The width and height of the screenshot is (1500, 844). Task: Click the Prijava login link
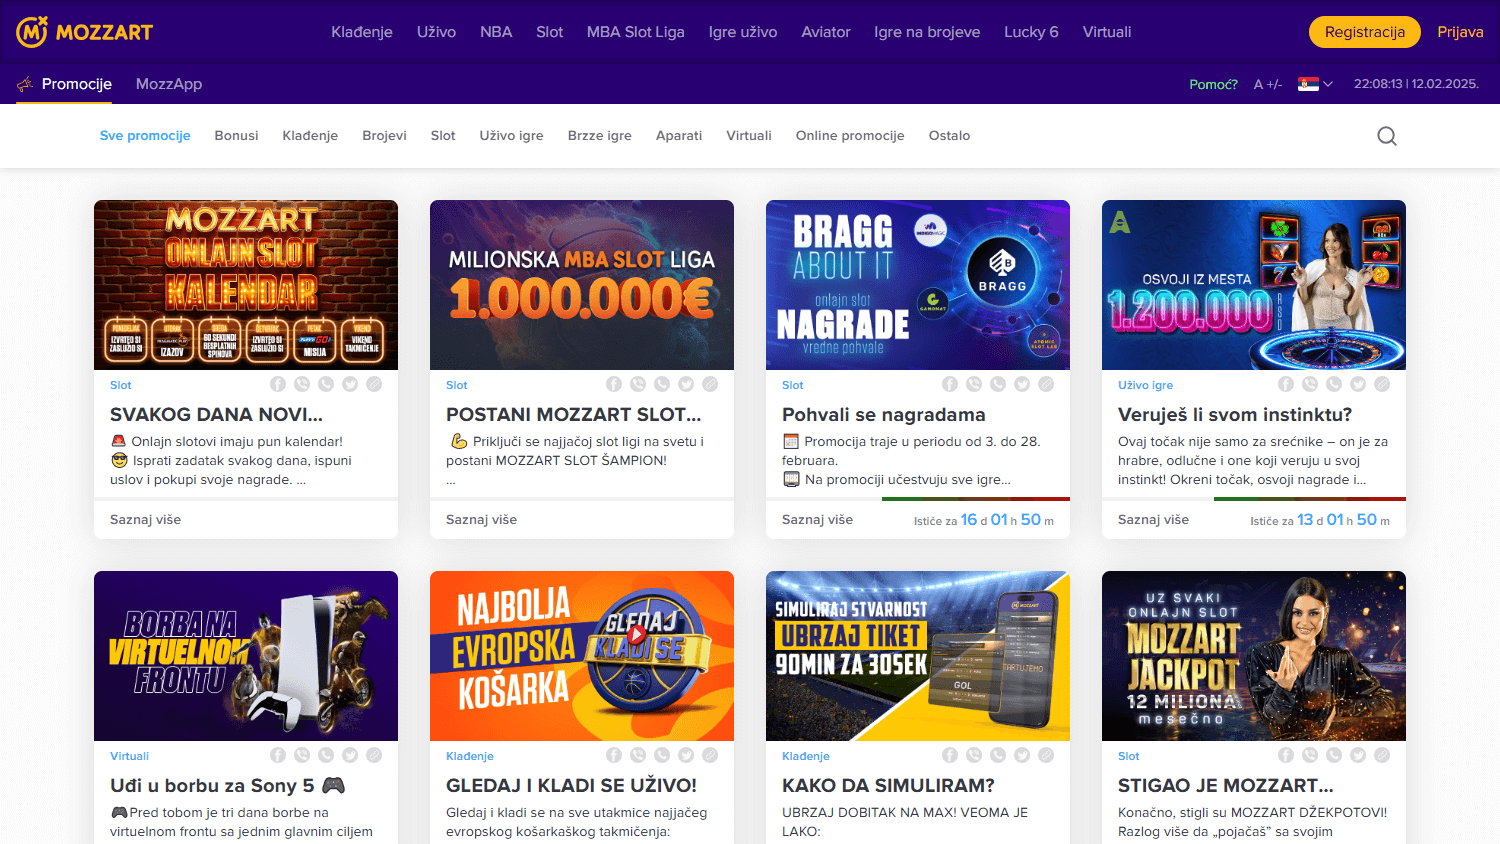(x=1460, y=32)
